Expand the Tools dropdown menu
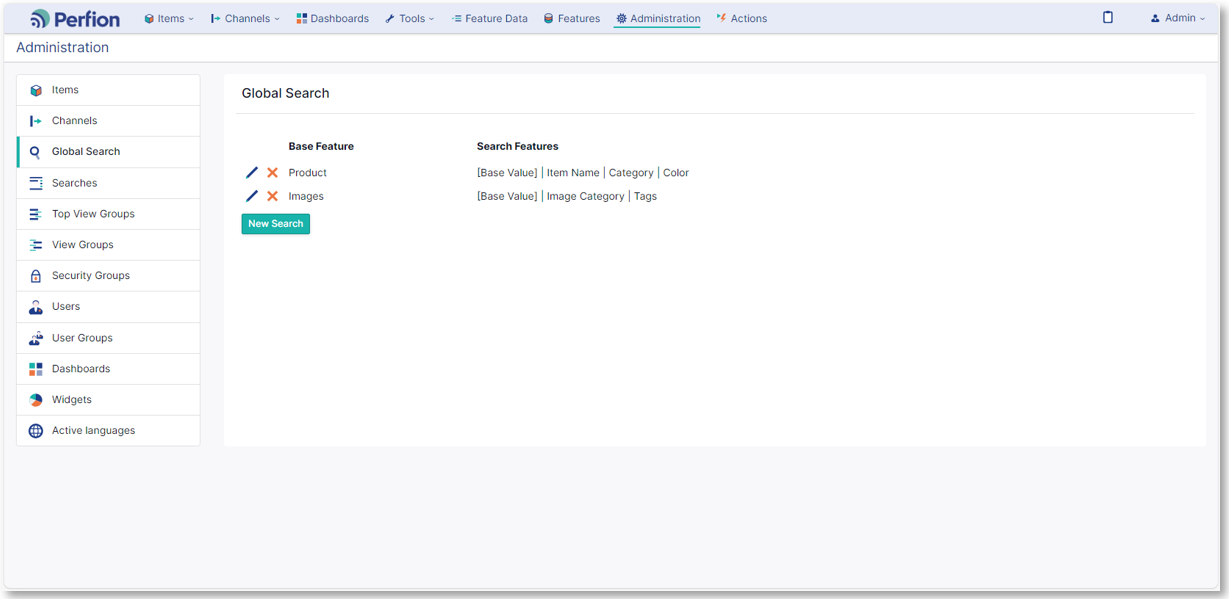The height and width of the screenshot is (599, 1229). [x=410, y=18]
